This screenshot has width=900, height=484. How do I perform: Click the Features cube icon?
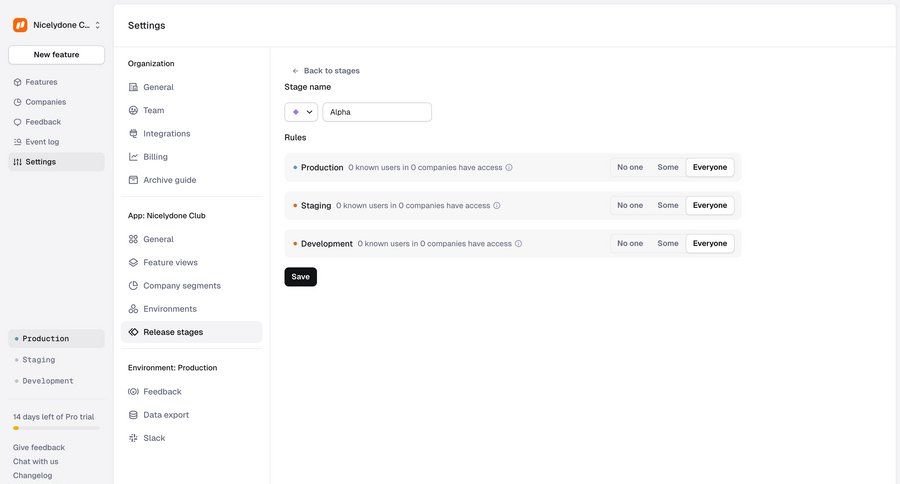tap(17, 82)
